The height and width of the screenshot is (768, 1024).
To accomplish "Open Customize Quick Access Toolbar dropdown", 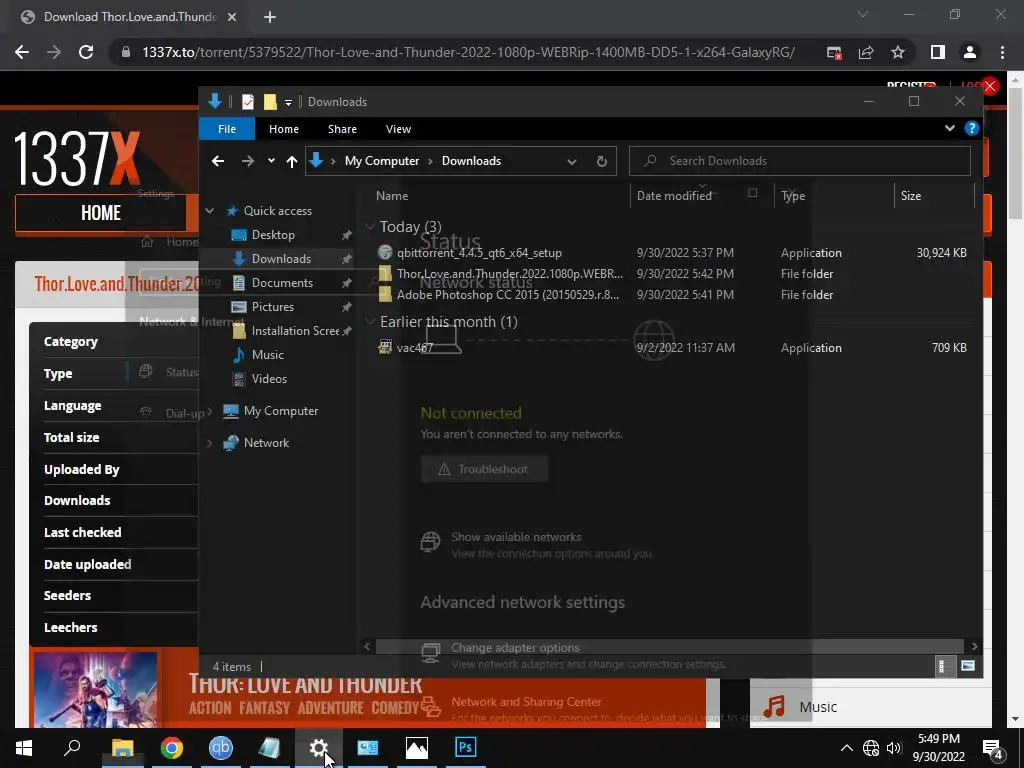I will coord(288,103).
